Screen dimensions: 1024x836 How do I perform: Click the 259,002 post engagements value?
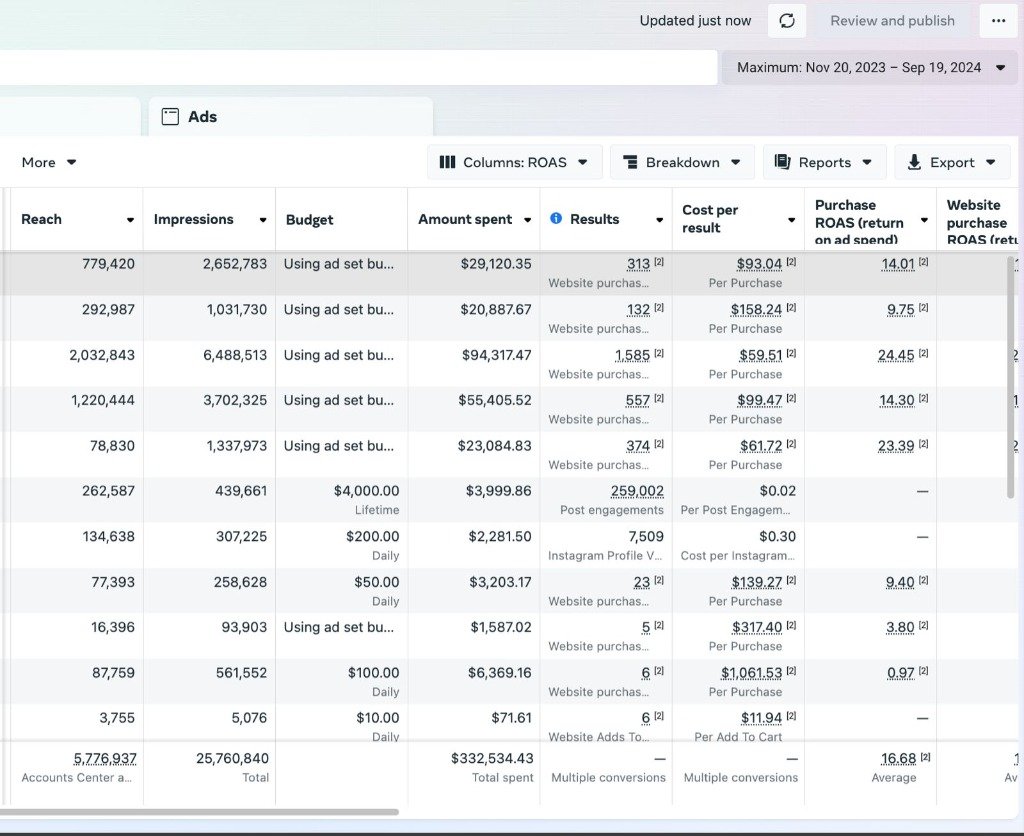(637, 491)
